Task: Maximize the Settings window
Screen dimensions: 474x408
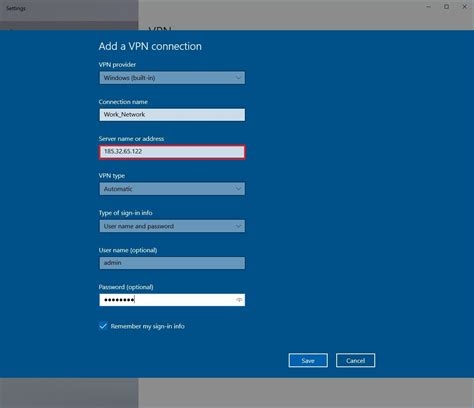Action: pyautogui.click(x=446, y=7)
